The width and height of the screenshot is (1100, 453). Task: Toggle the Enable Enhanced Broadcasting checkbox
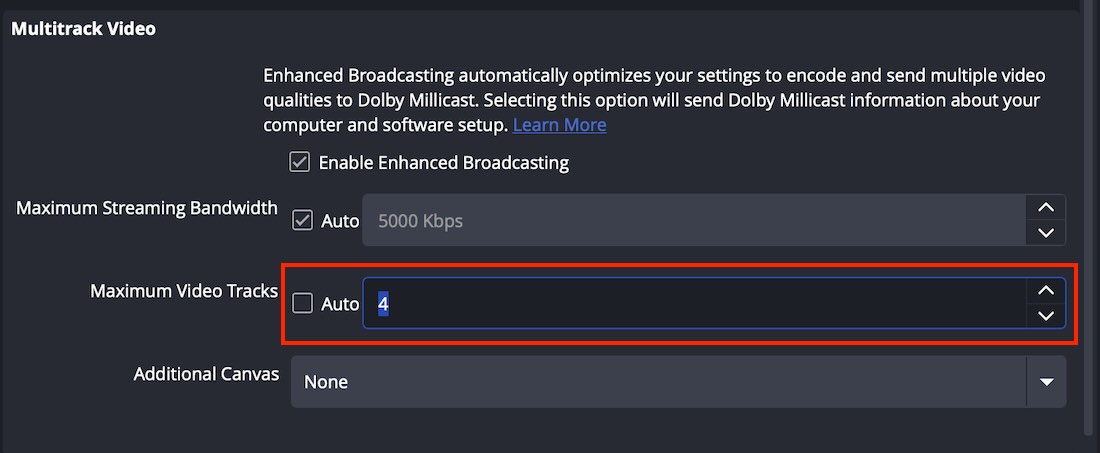(299, 162)
